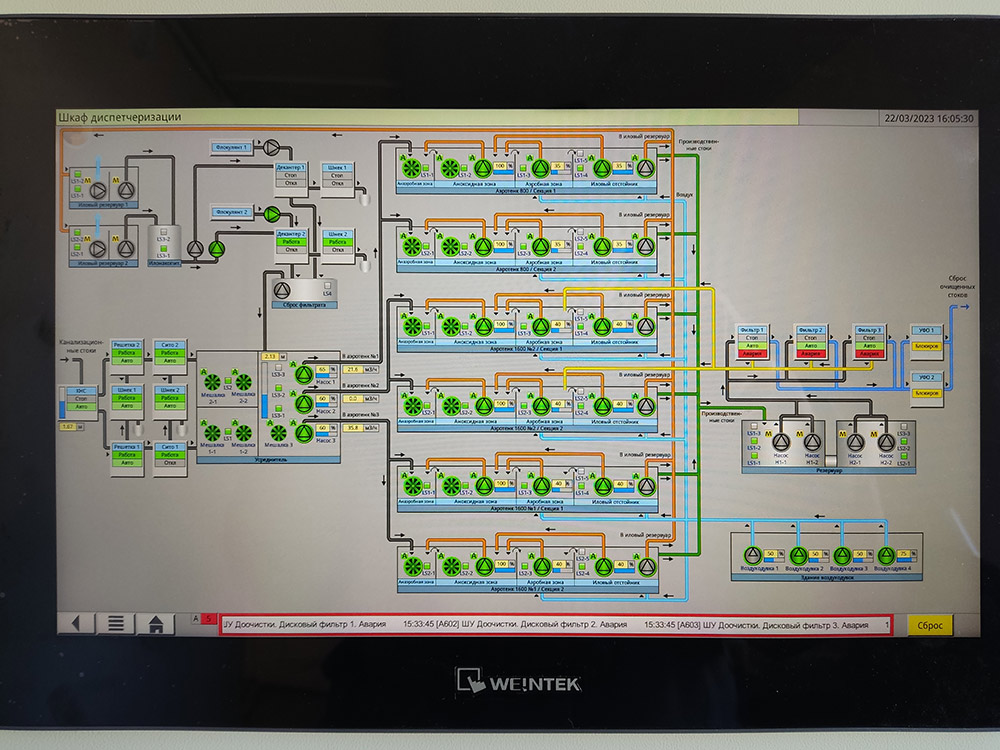1000x750 pixels.
Task: Toggle the Фильтр 1 Авто mode indicator
Action: pyautogui.click(x=752, y=346)
